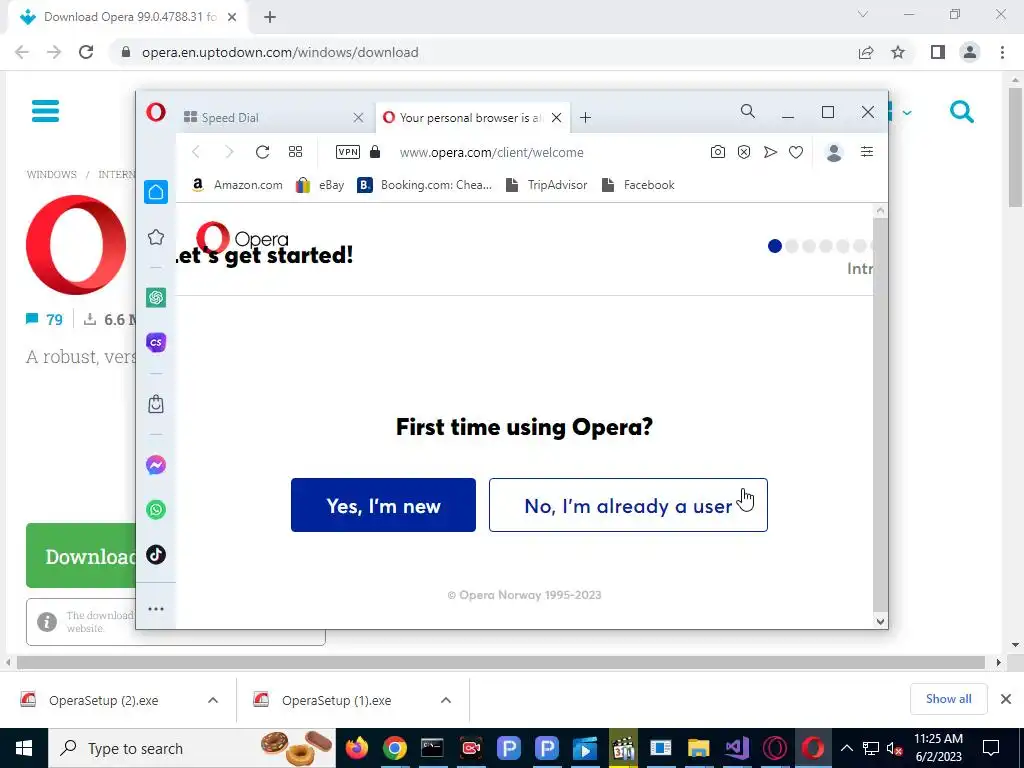
Task: Open Windows Start menu
Action: coord(24,748)
